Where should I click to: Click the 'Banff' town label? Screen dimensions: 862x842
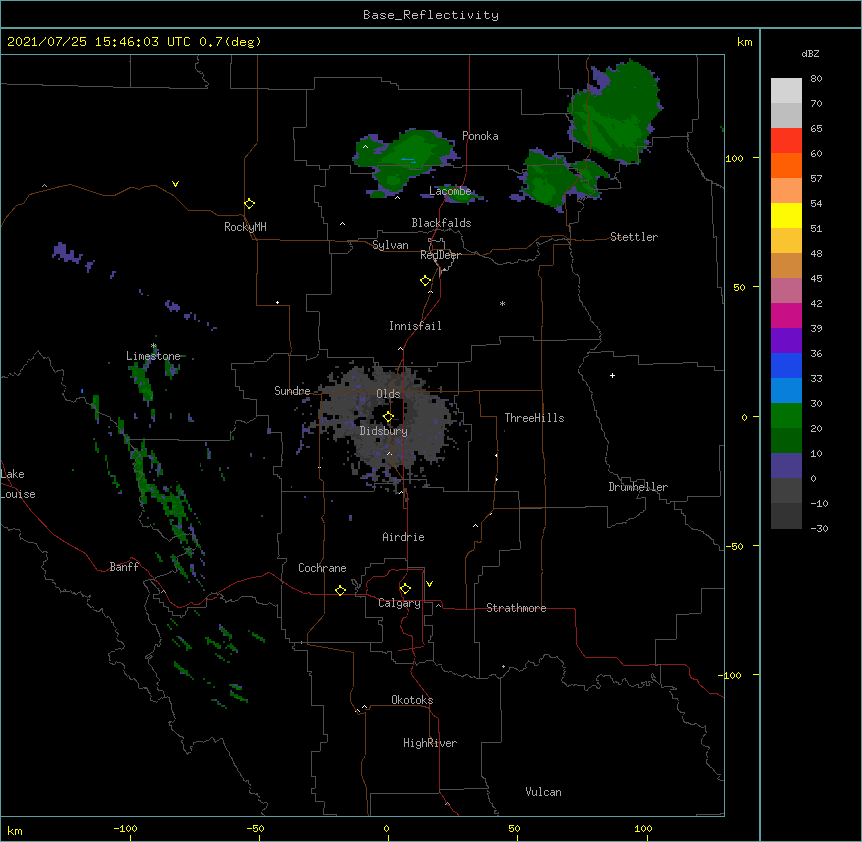click(124, 567)
